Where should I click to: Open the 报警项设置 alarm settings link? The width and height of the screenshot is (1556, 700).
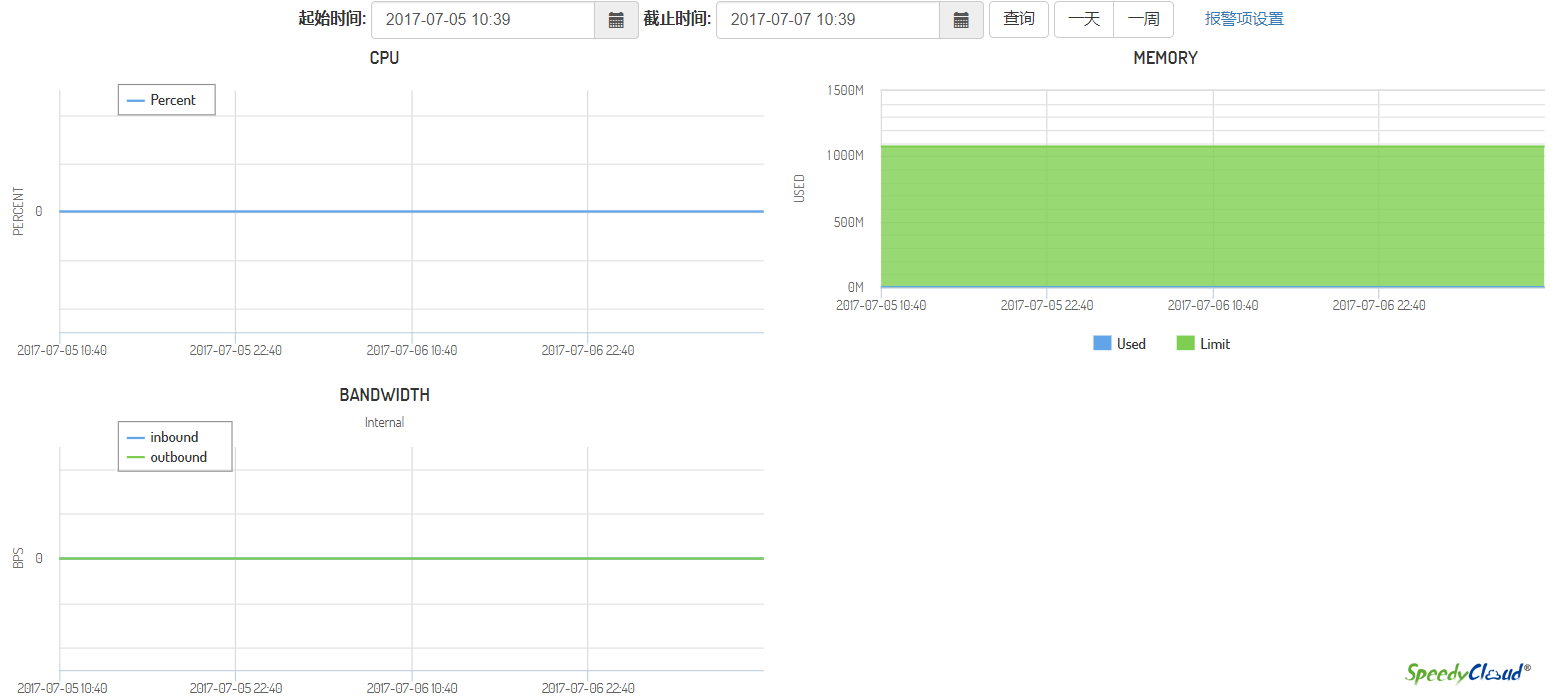[1244, 19]
